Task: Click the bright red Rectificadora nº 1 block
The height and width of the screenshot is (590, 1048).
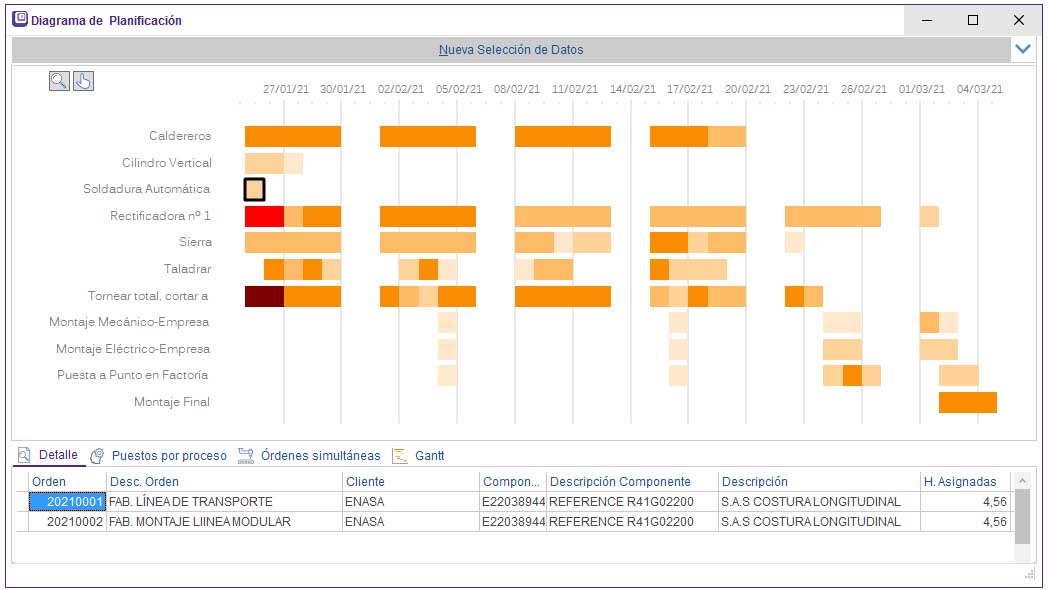Action: [x=264, y=216]
